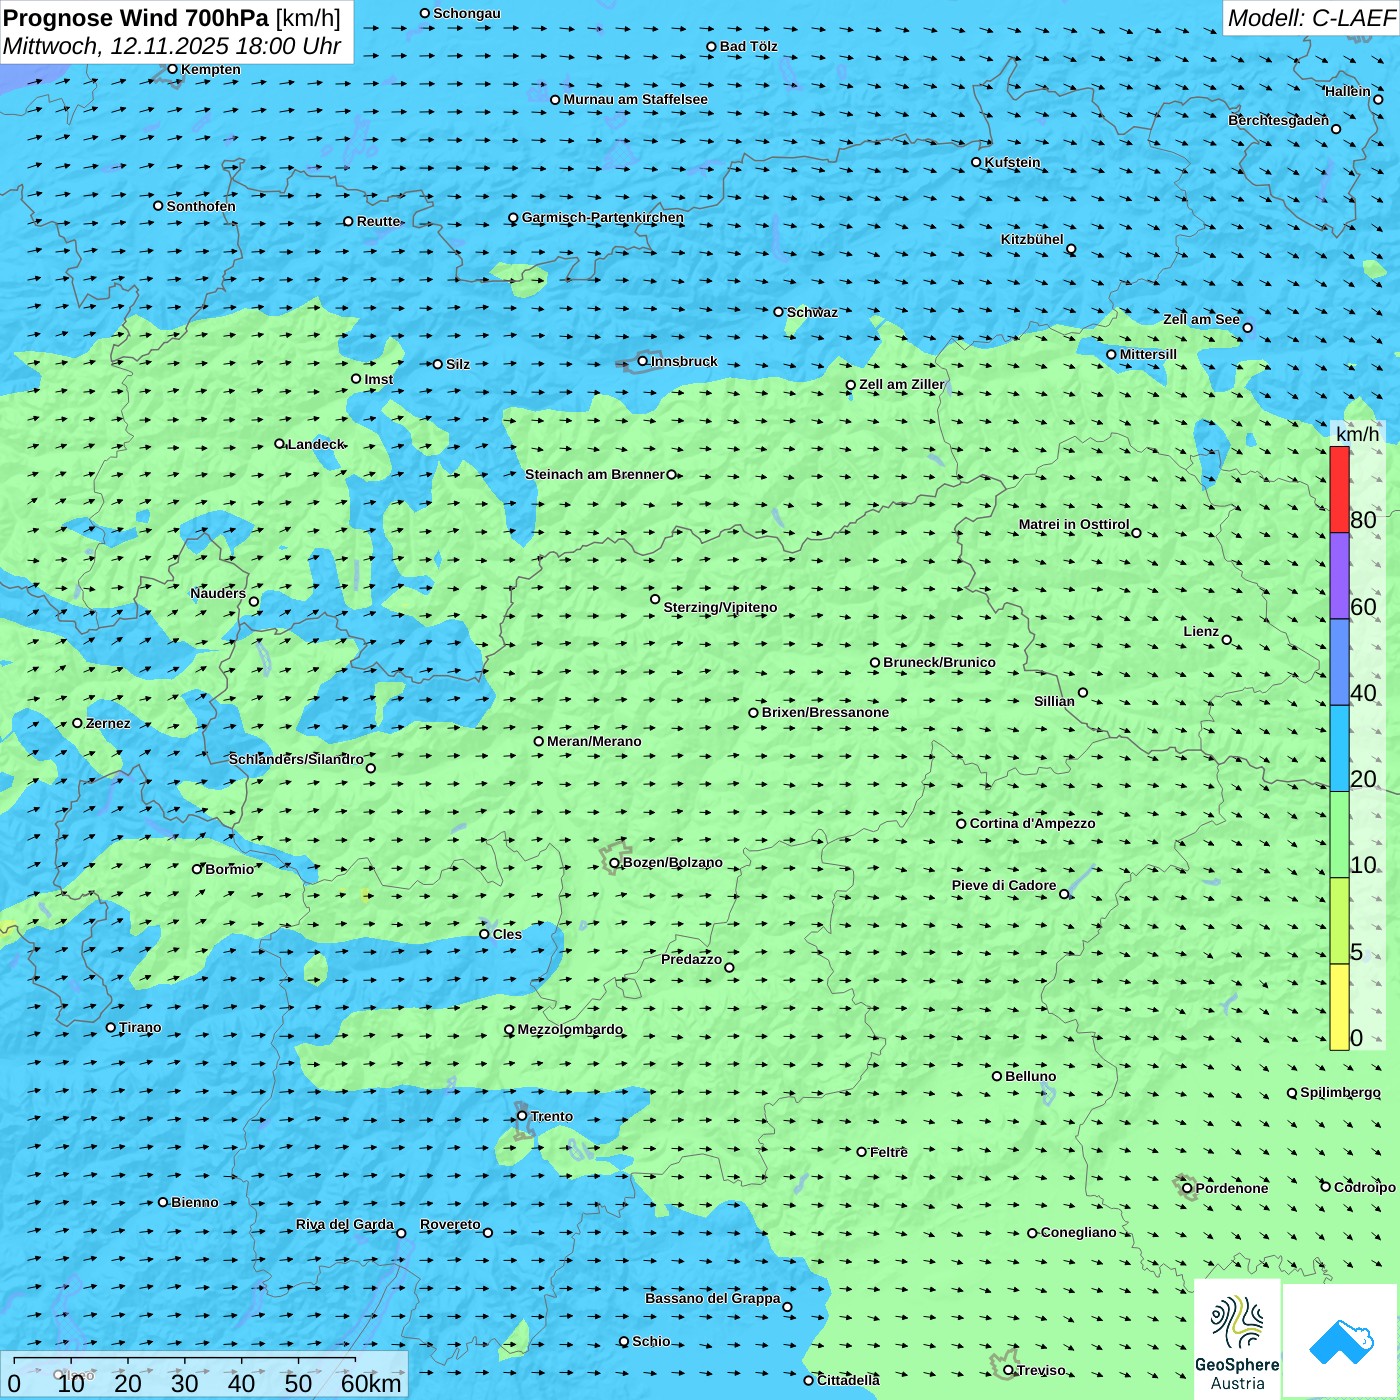Select the Kufstein marker circle
Screen dimensions: 1400x1400
pos(977,162)
